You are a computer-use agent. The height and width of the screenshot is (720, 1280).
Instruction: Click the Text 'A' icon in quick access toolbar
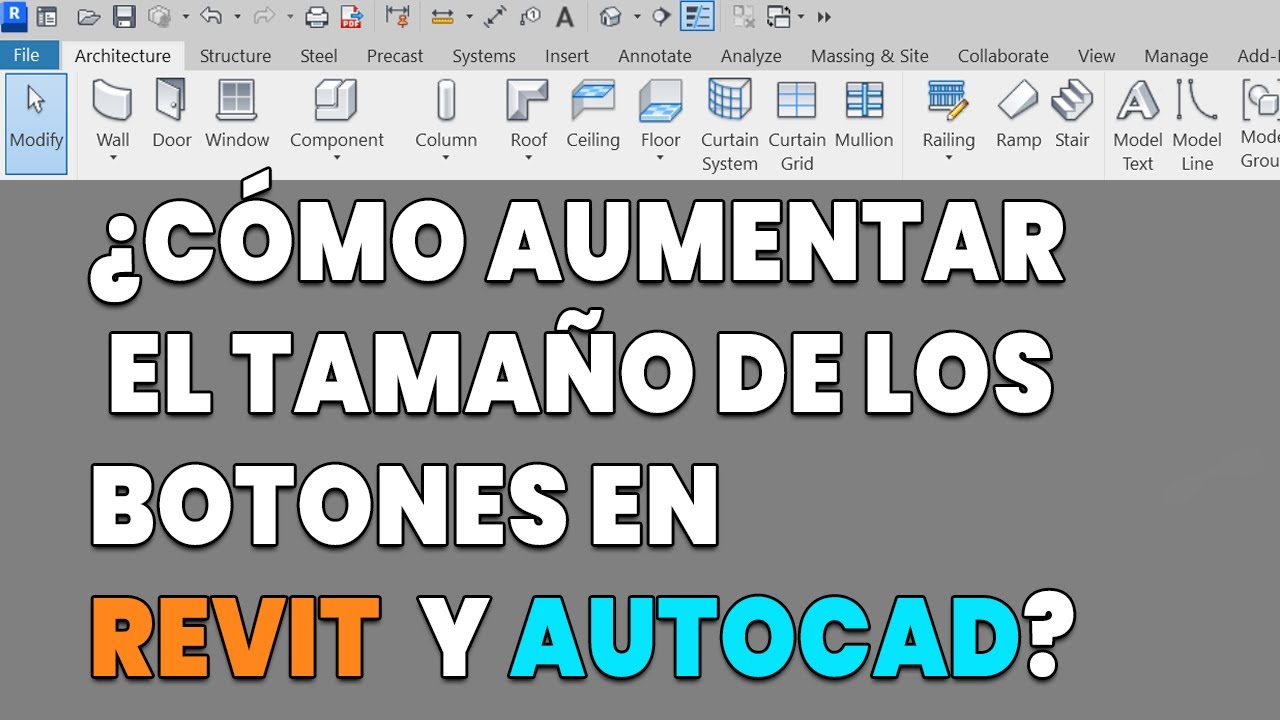point(565,17)
